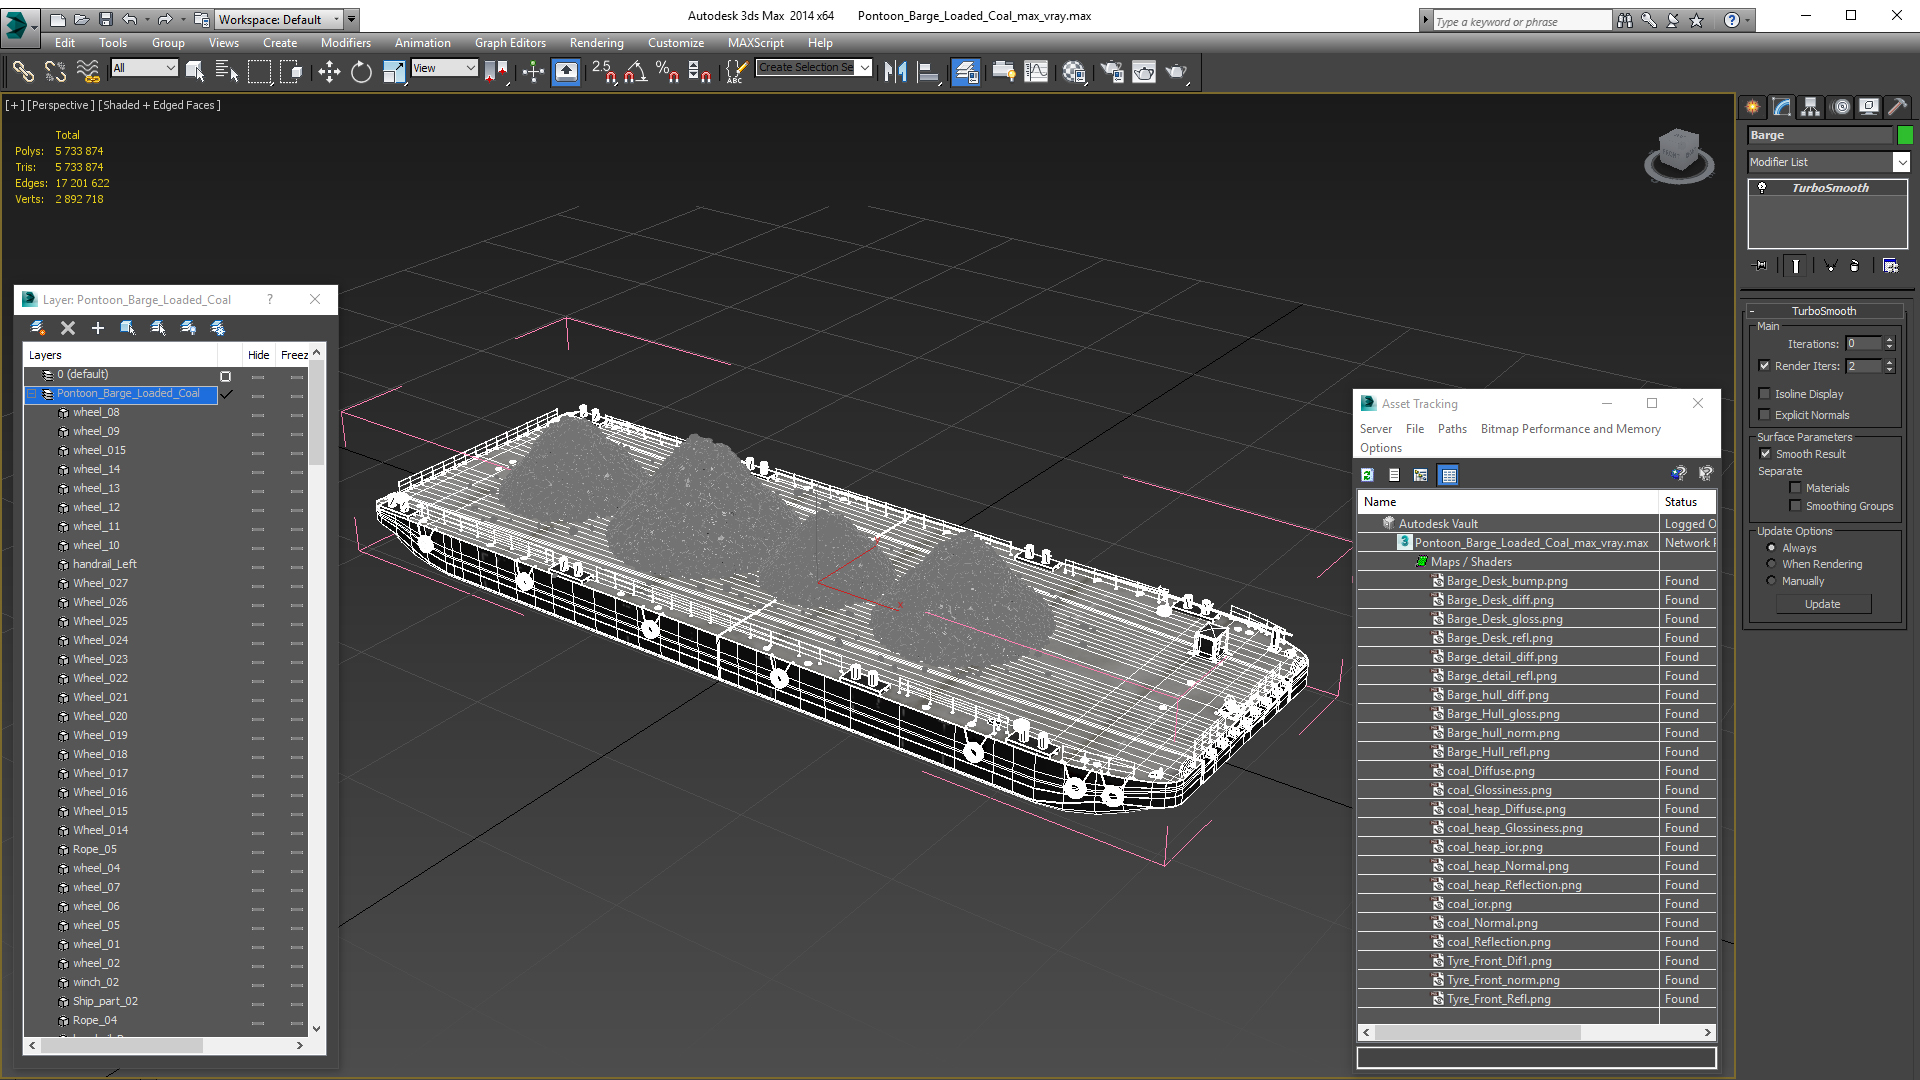Toggle TurboSmooth modifier lightbulb in stack
The width and height of the screenshot is (1920, 1080).
tap(1762, 188)
